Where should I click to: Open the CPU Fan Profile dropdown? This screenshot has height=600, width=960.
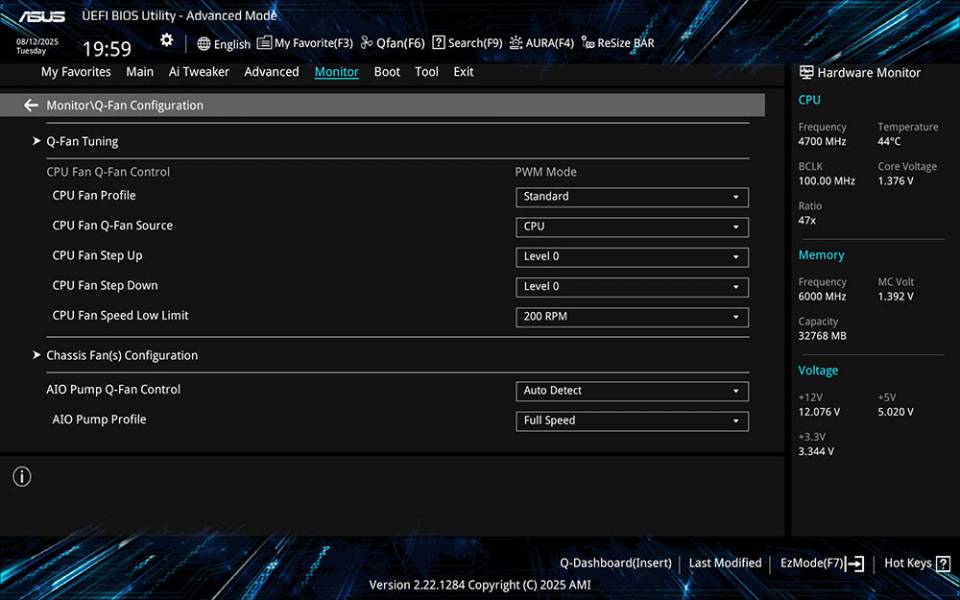(631, 197)
